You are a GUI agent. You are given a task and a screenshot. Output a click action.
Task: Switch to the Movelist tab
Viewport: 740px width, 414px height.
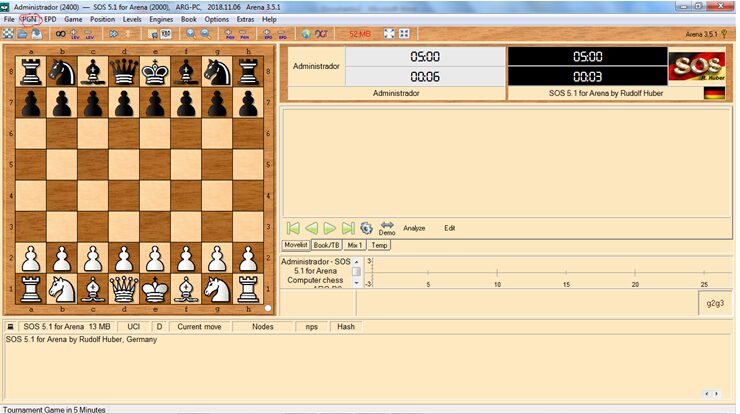[296, 245]
